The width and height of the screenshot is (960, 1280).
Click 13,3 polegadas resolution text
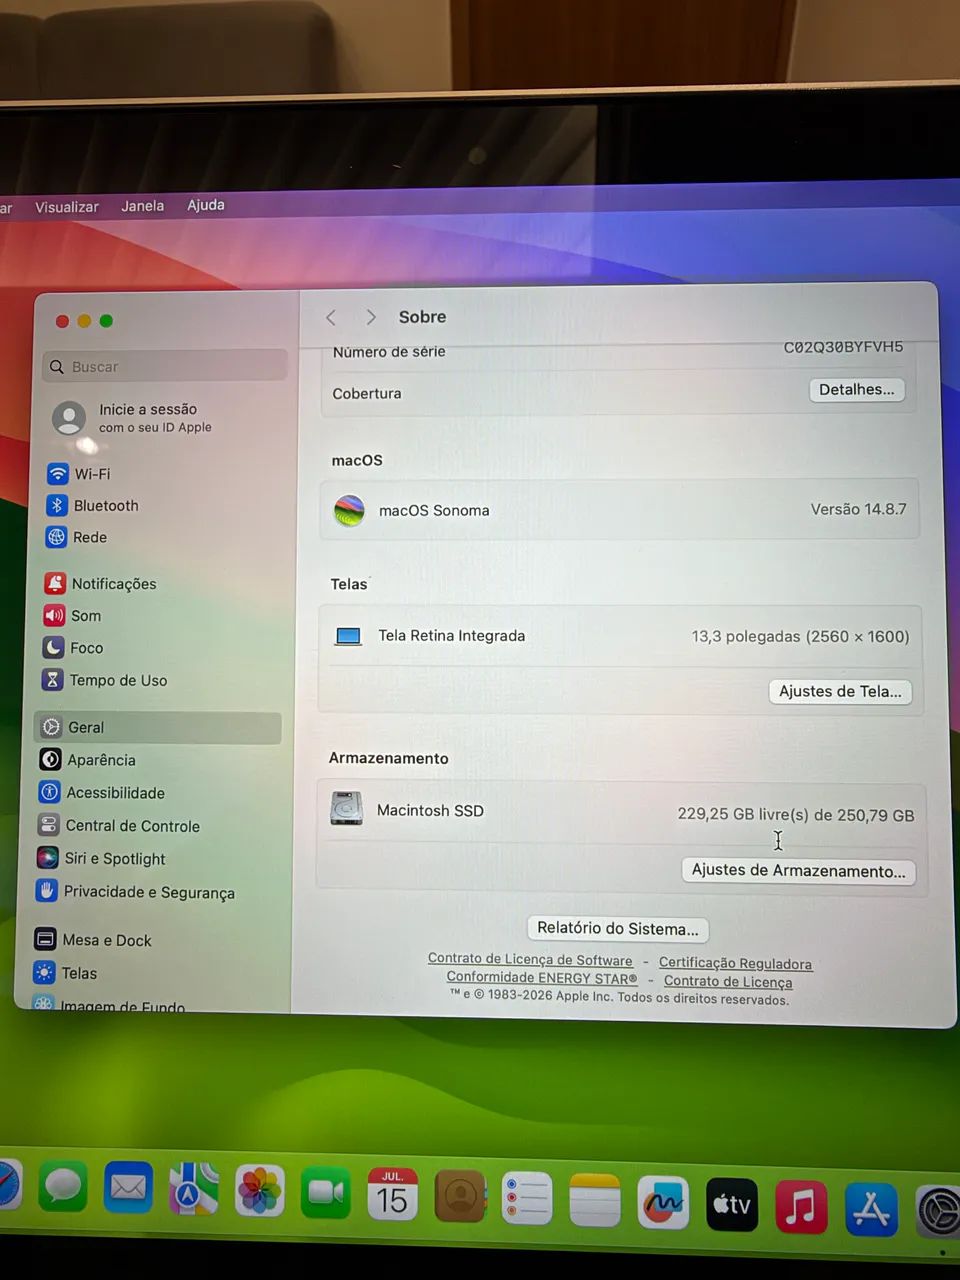800,636
